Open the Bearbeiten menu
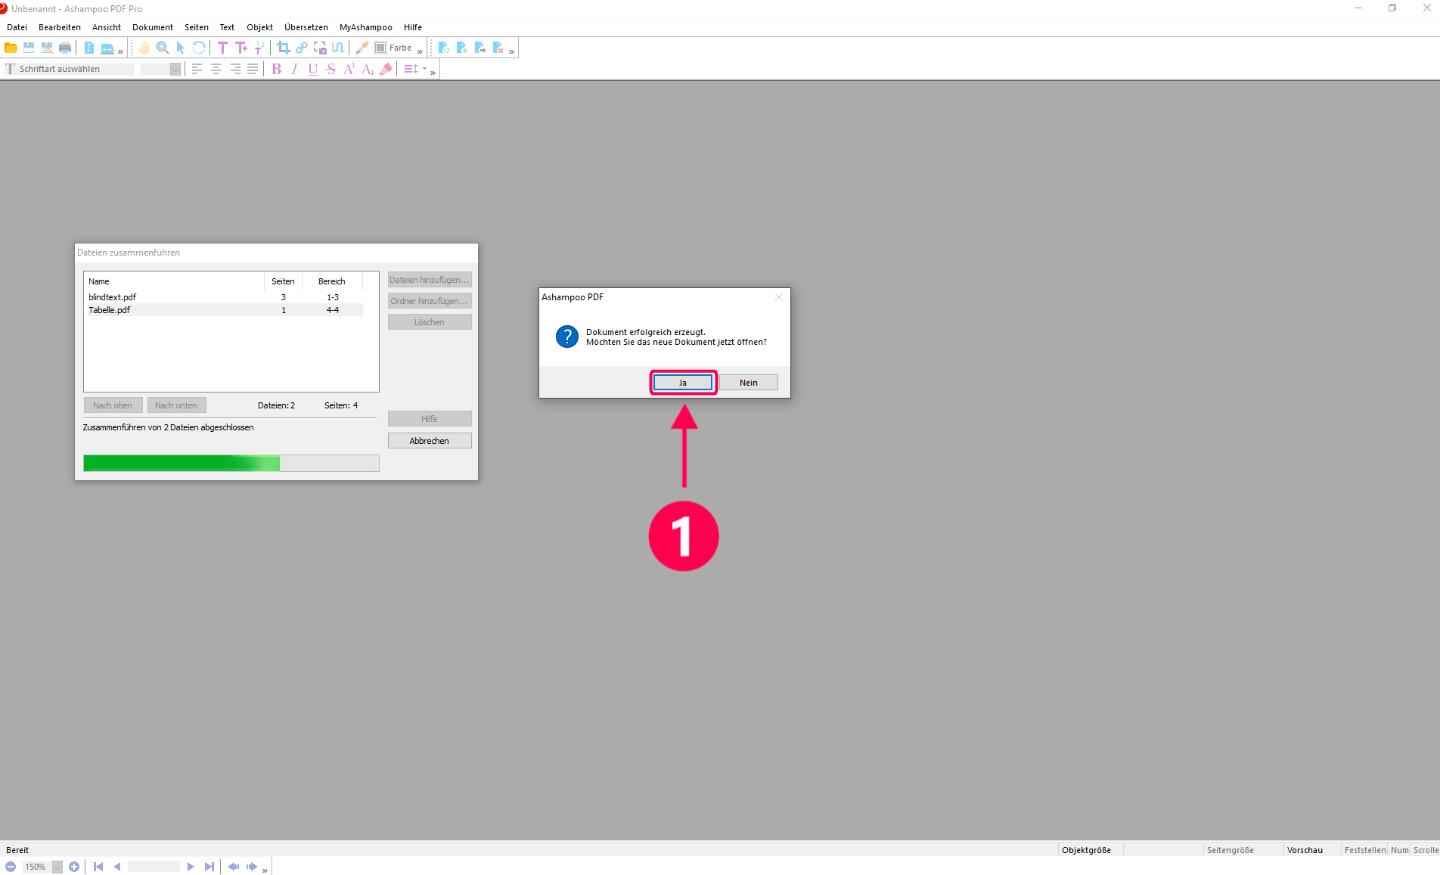 click(x=59, y=27)
